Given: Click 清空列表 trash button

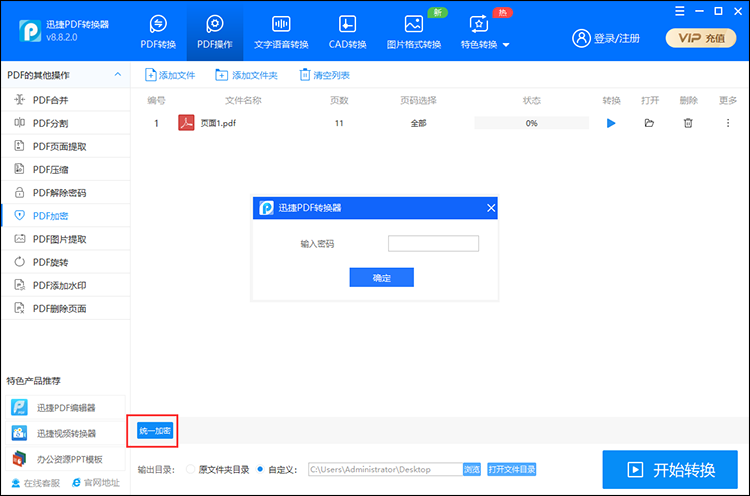Looking at the screenshot, I should [x=324, y=75].
